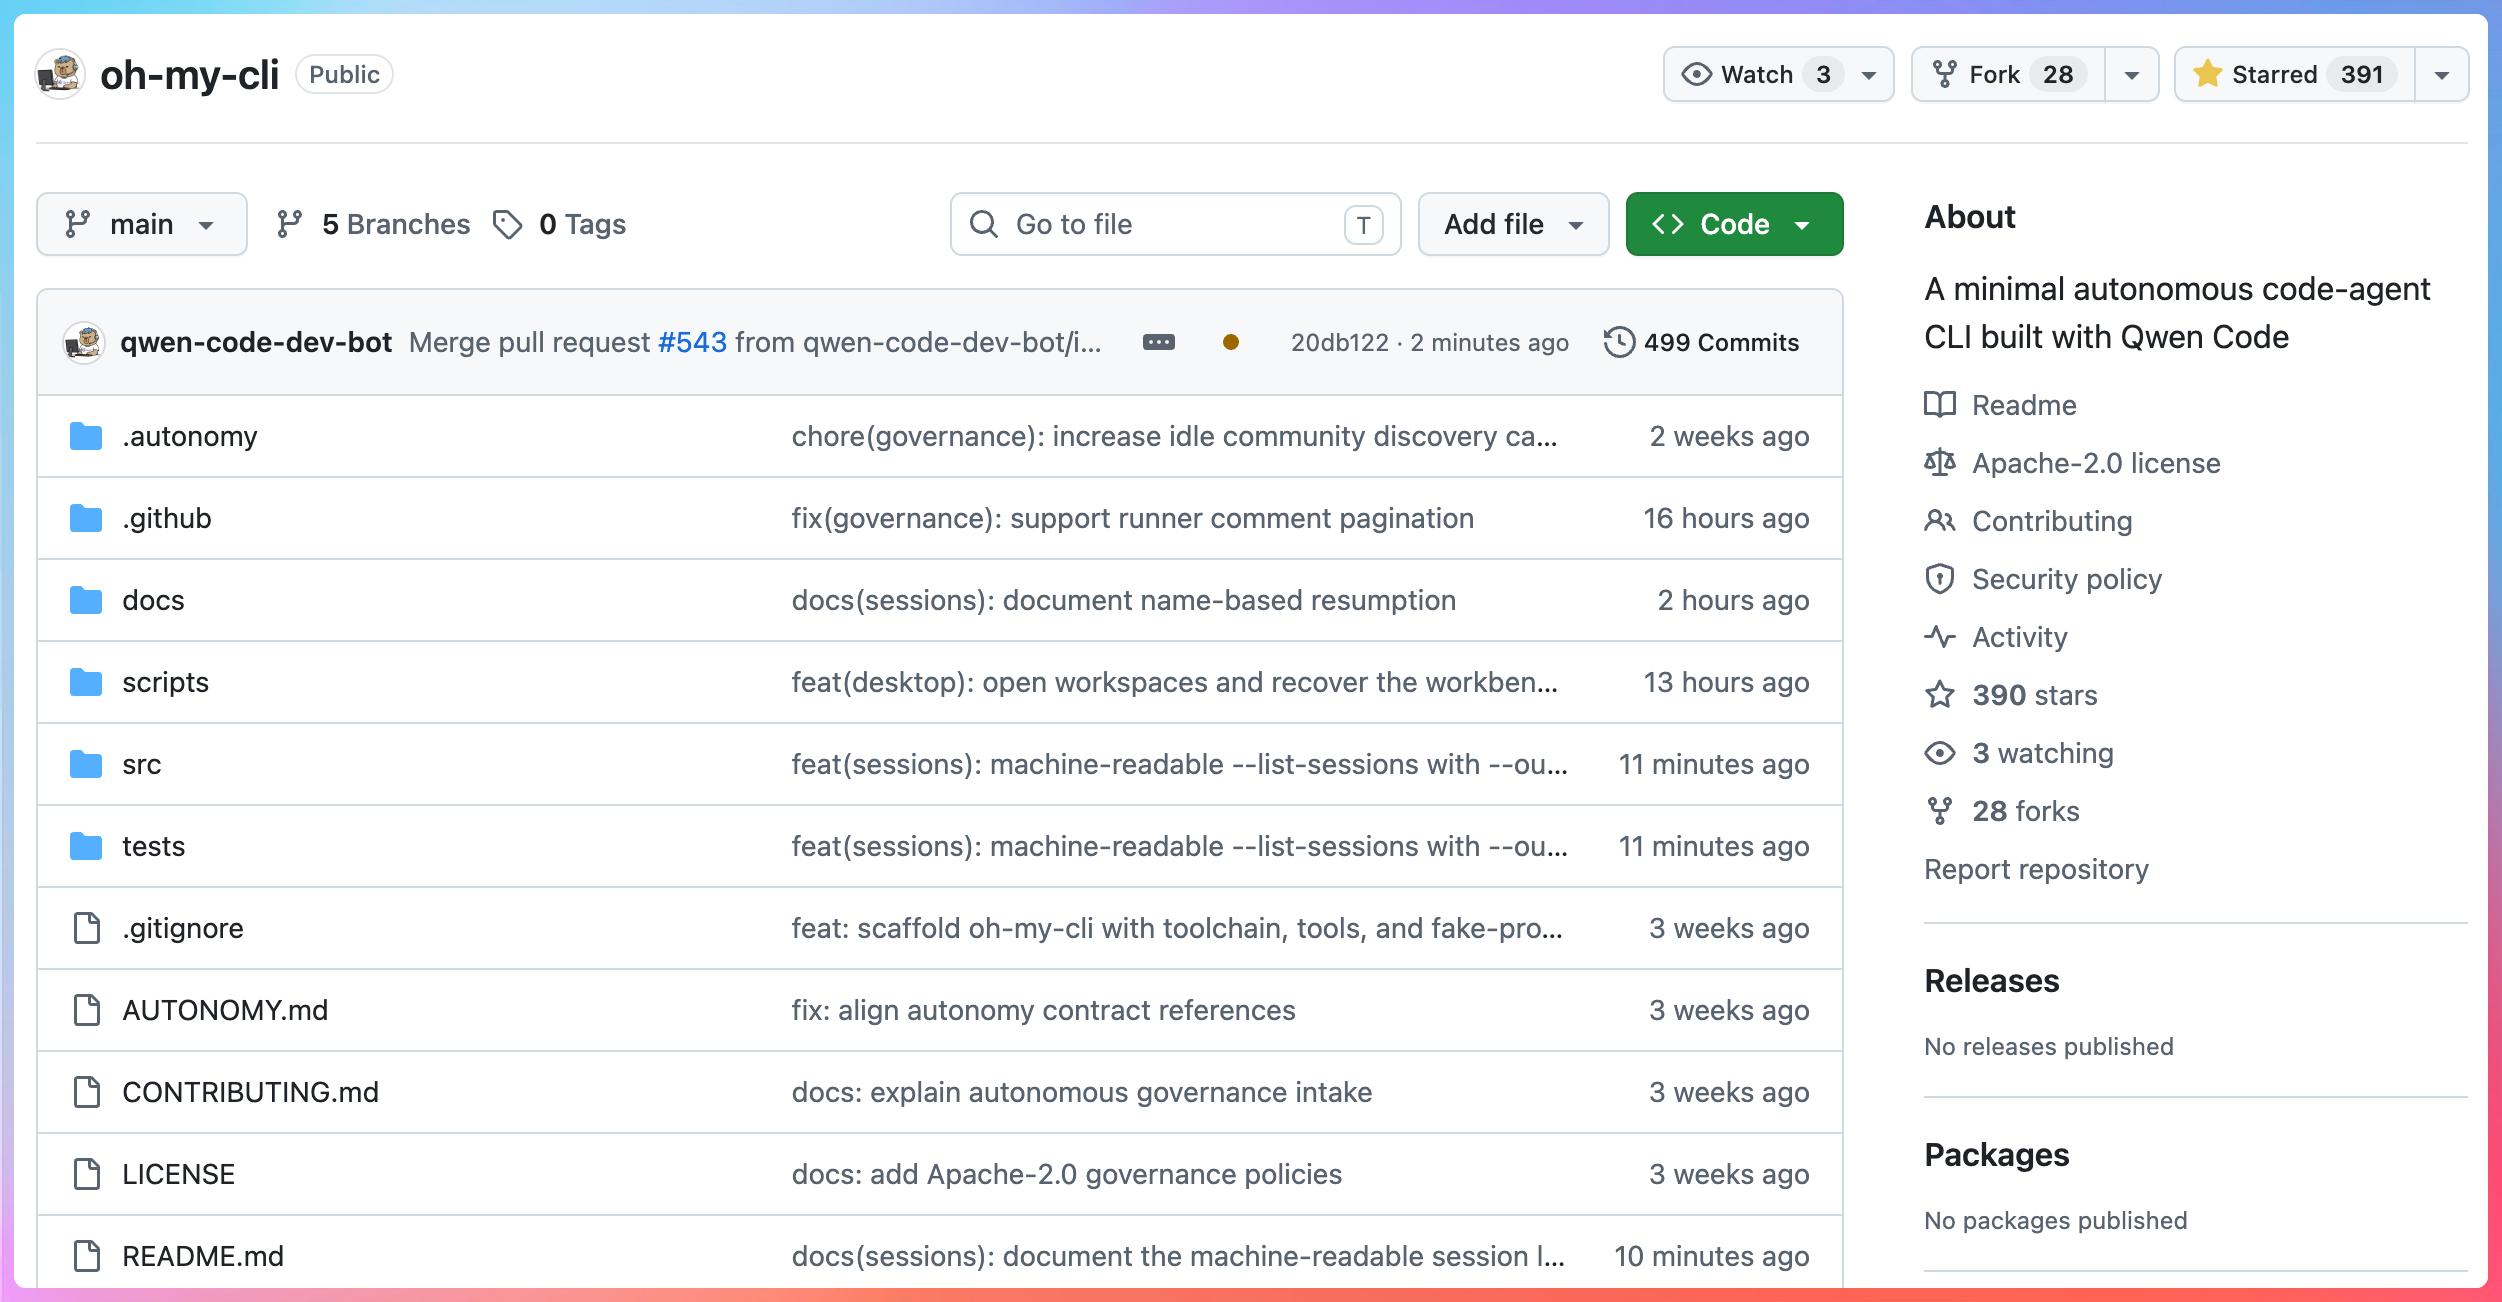Open the green Code dropdown

[1734, 224]
